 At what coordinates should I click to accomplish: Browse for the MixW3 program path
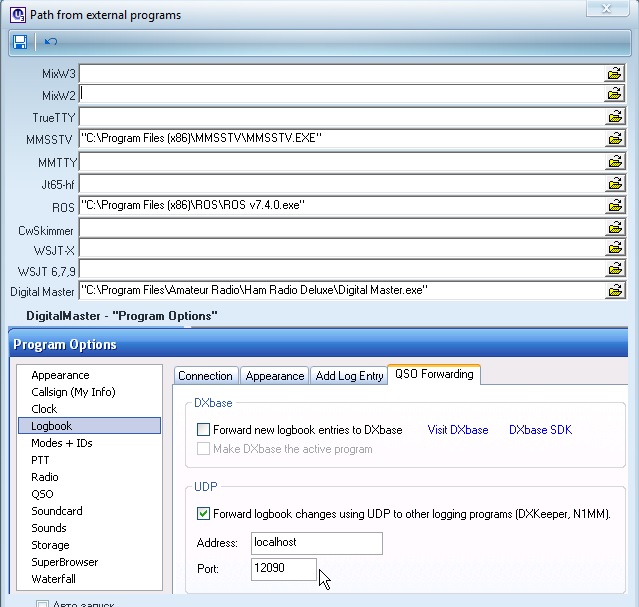[x=614, y=74]
